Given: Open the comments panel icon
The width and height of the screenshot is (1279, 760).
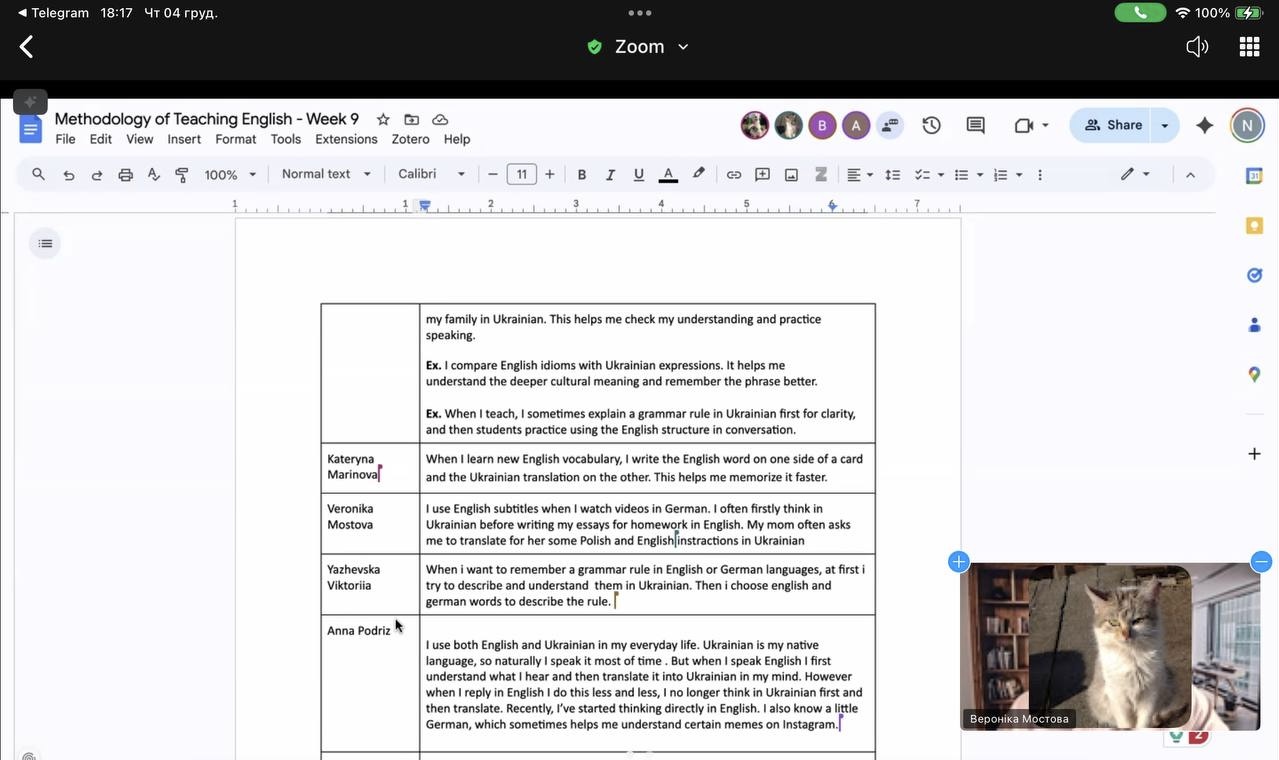Looking at the screenshot, I should click(975, 125).
